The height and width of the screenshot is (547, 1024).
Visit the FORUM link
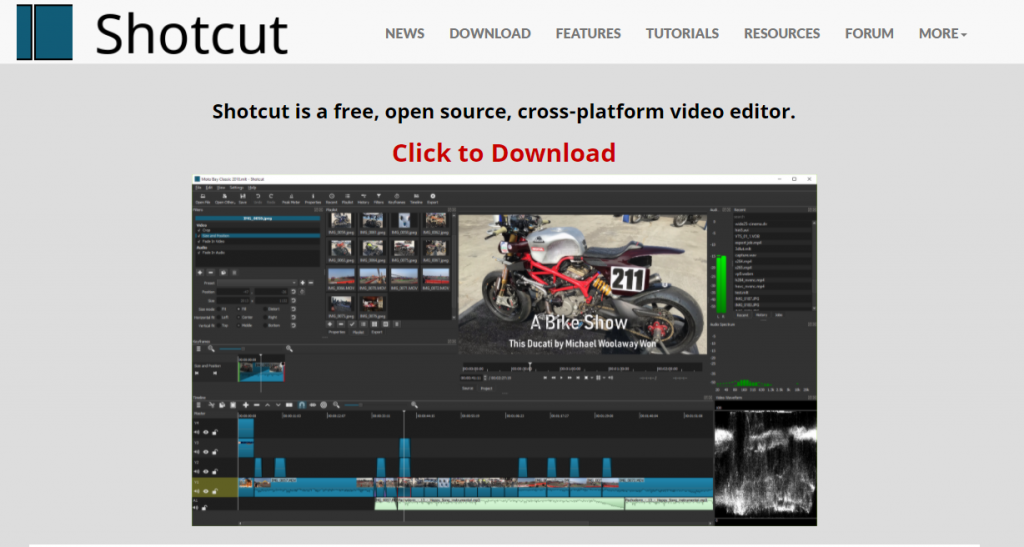coord(869,33)
